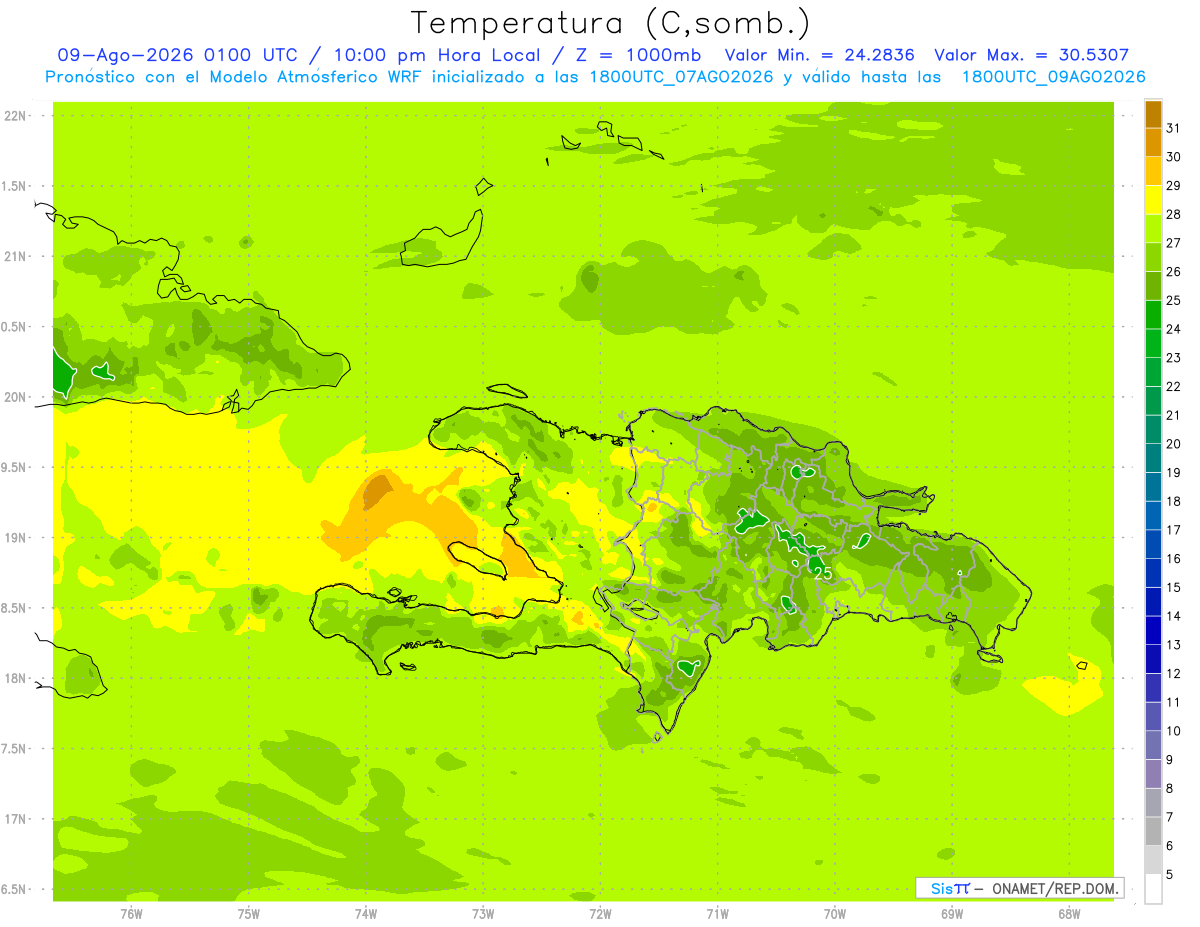Screen dimensions: 1200x927
Task: Click the "22N" latitude axis label
Action: pos(15,116)
